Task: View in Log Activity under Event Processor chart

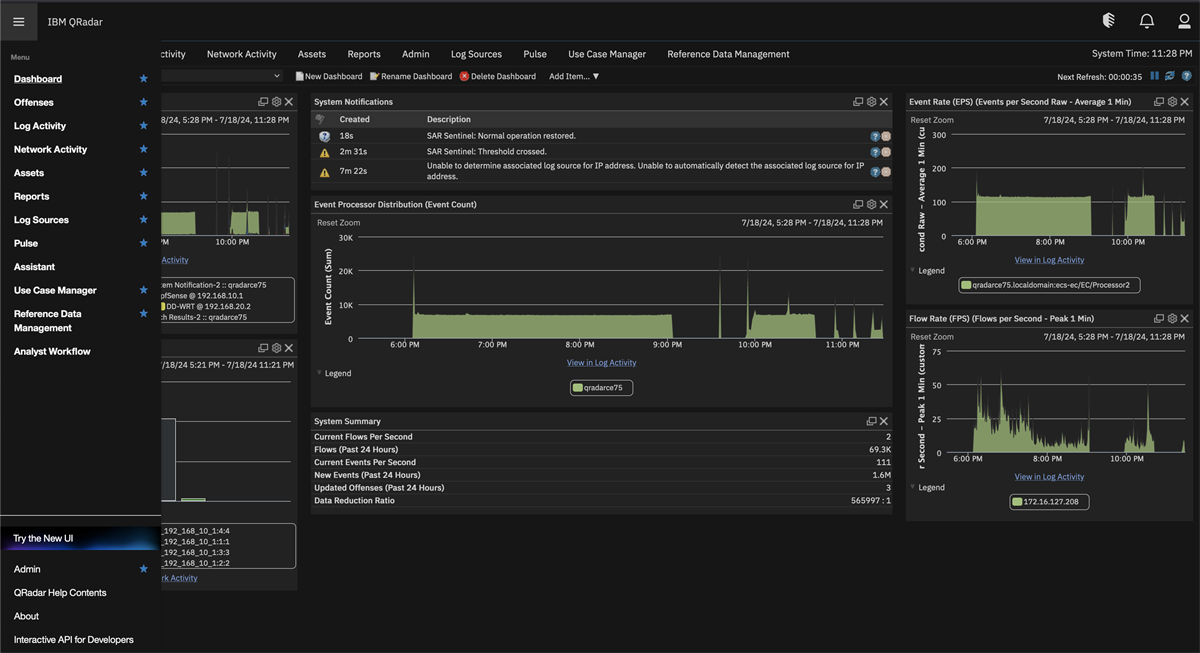Action: point(601,363)
